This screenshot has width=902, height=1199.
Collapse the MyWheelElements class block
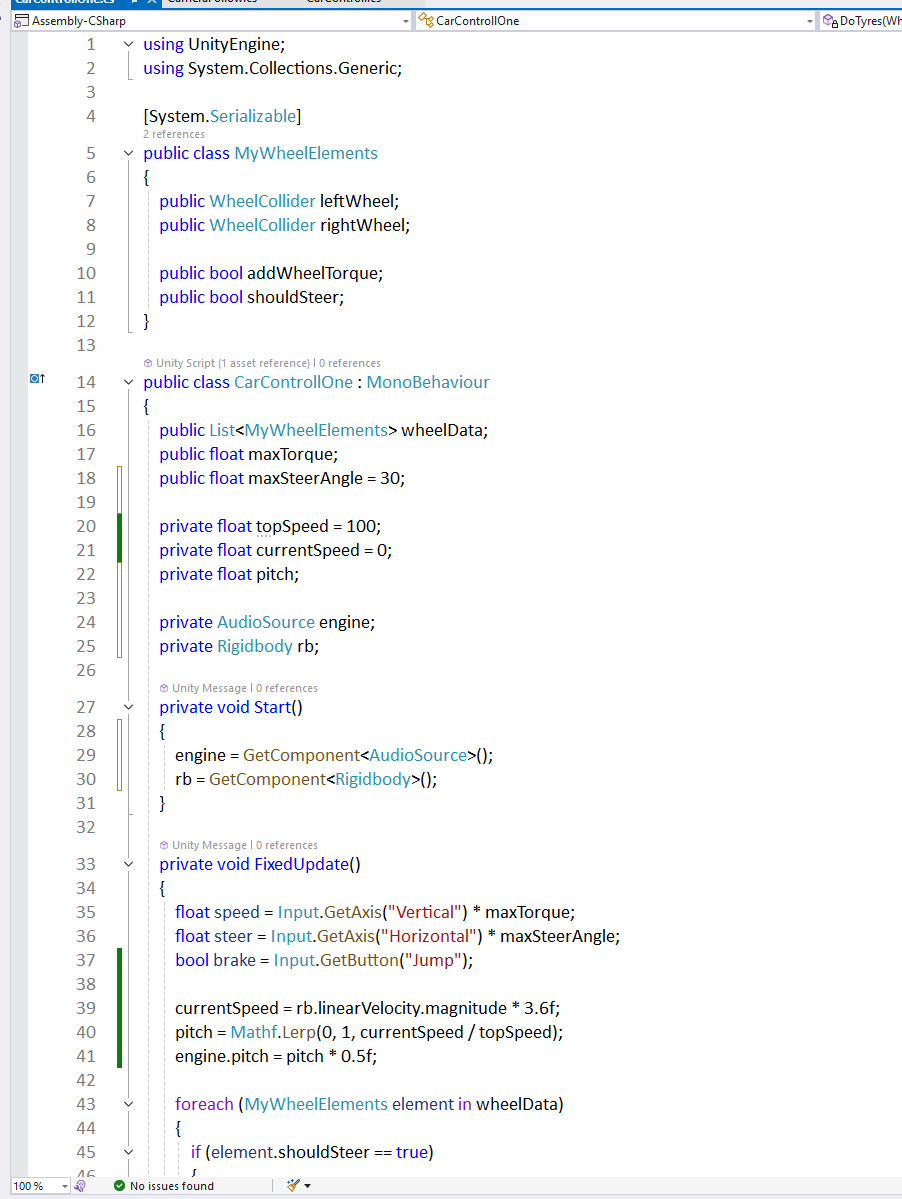[x=128, y=153]
